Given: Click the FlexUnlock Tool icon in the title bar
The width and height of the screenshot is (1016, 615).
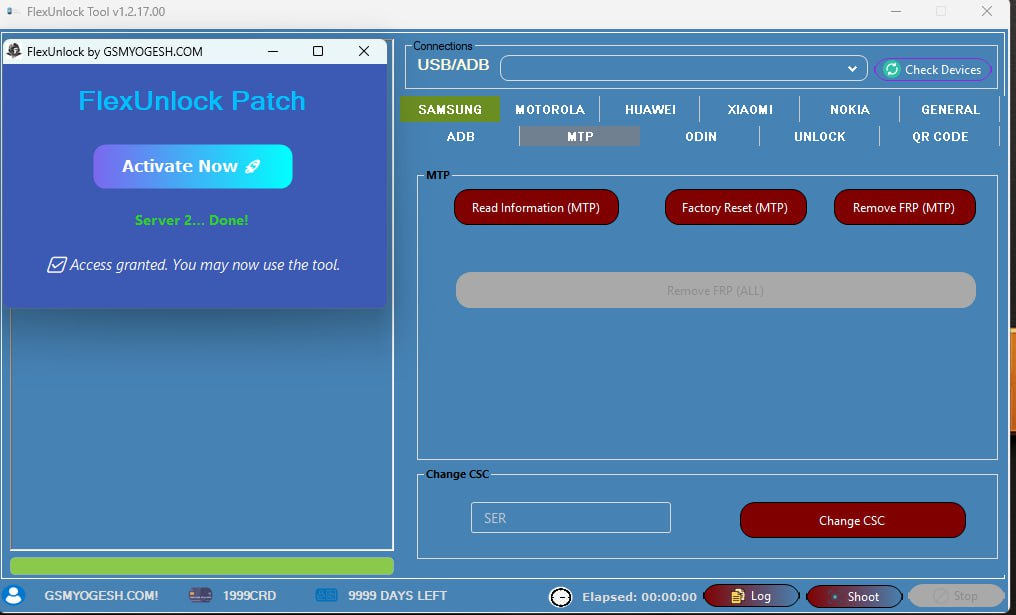Looking at the screenshot, I should pos(9,11).
